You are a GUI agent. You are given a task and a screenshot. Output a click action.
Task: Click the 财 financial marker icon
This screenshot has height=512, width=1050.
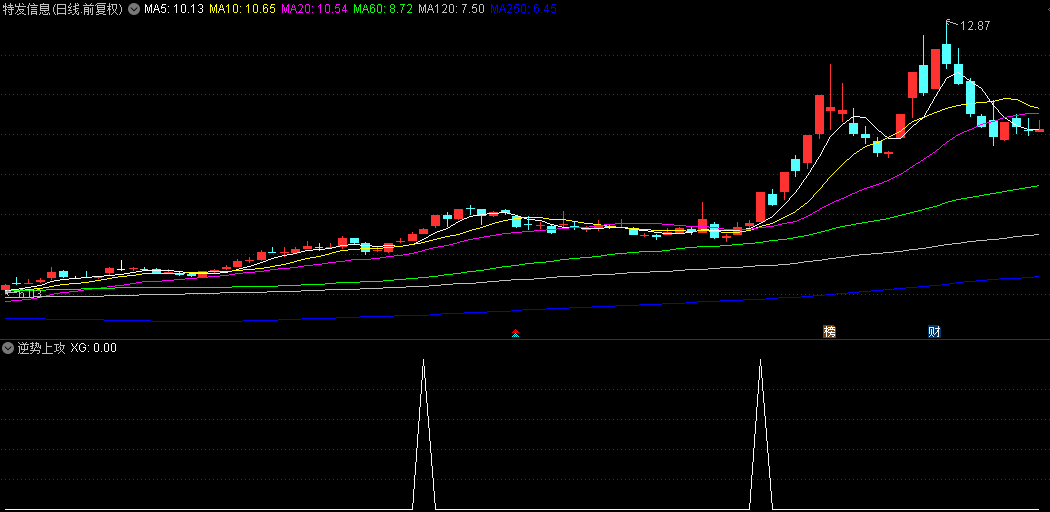pyautogui.click(x=934, y=331)
